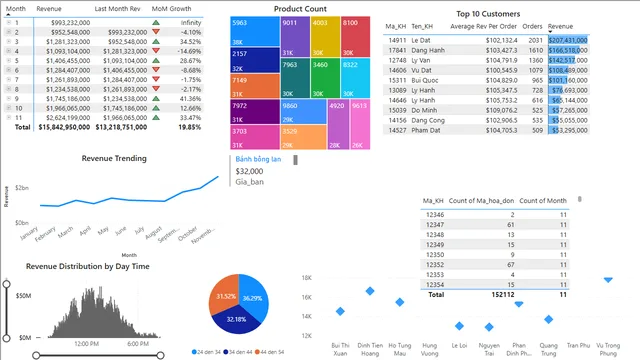
Task: Expand month 3 row in revenue matrix
Action: (9, 42)
